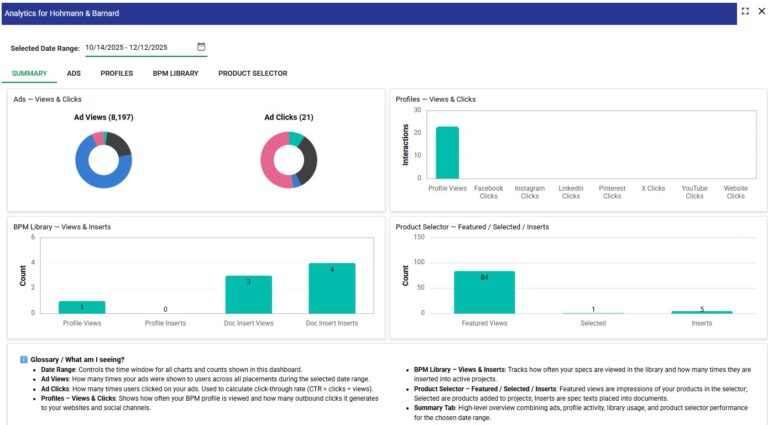Click the Profile Views bar in Profiles chart
Viewport: 768px width, 425px height.
447,152
